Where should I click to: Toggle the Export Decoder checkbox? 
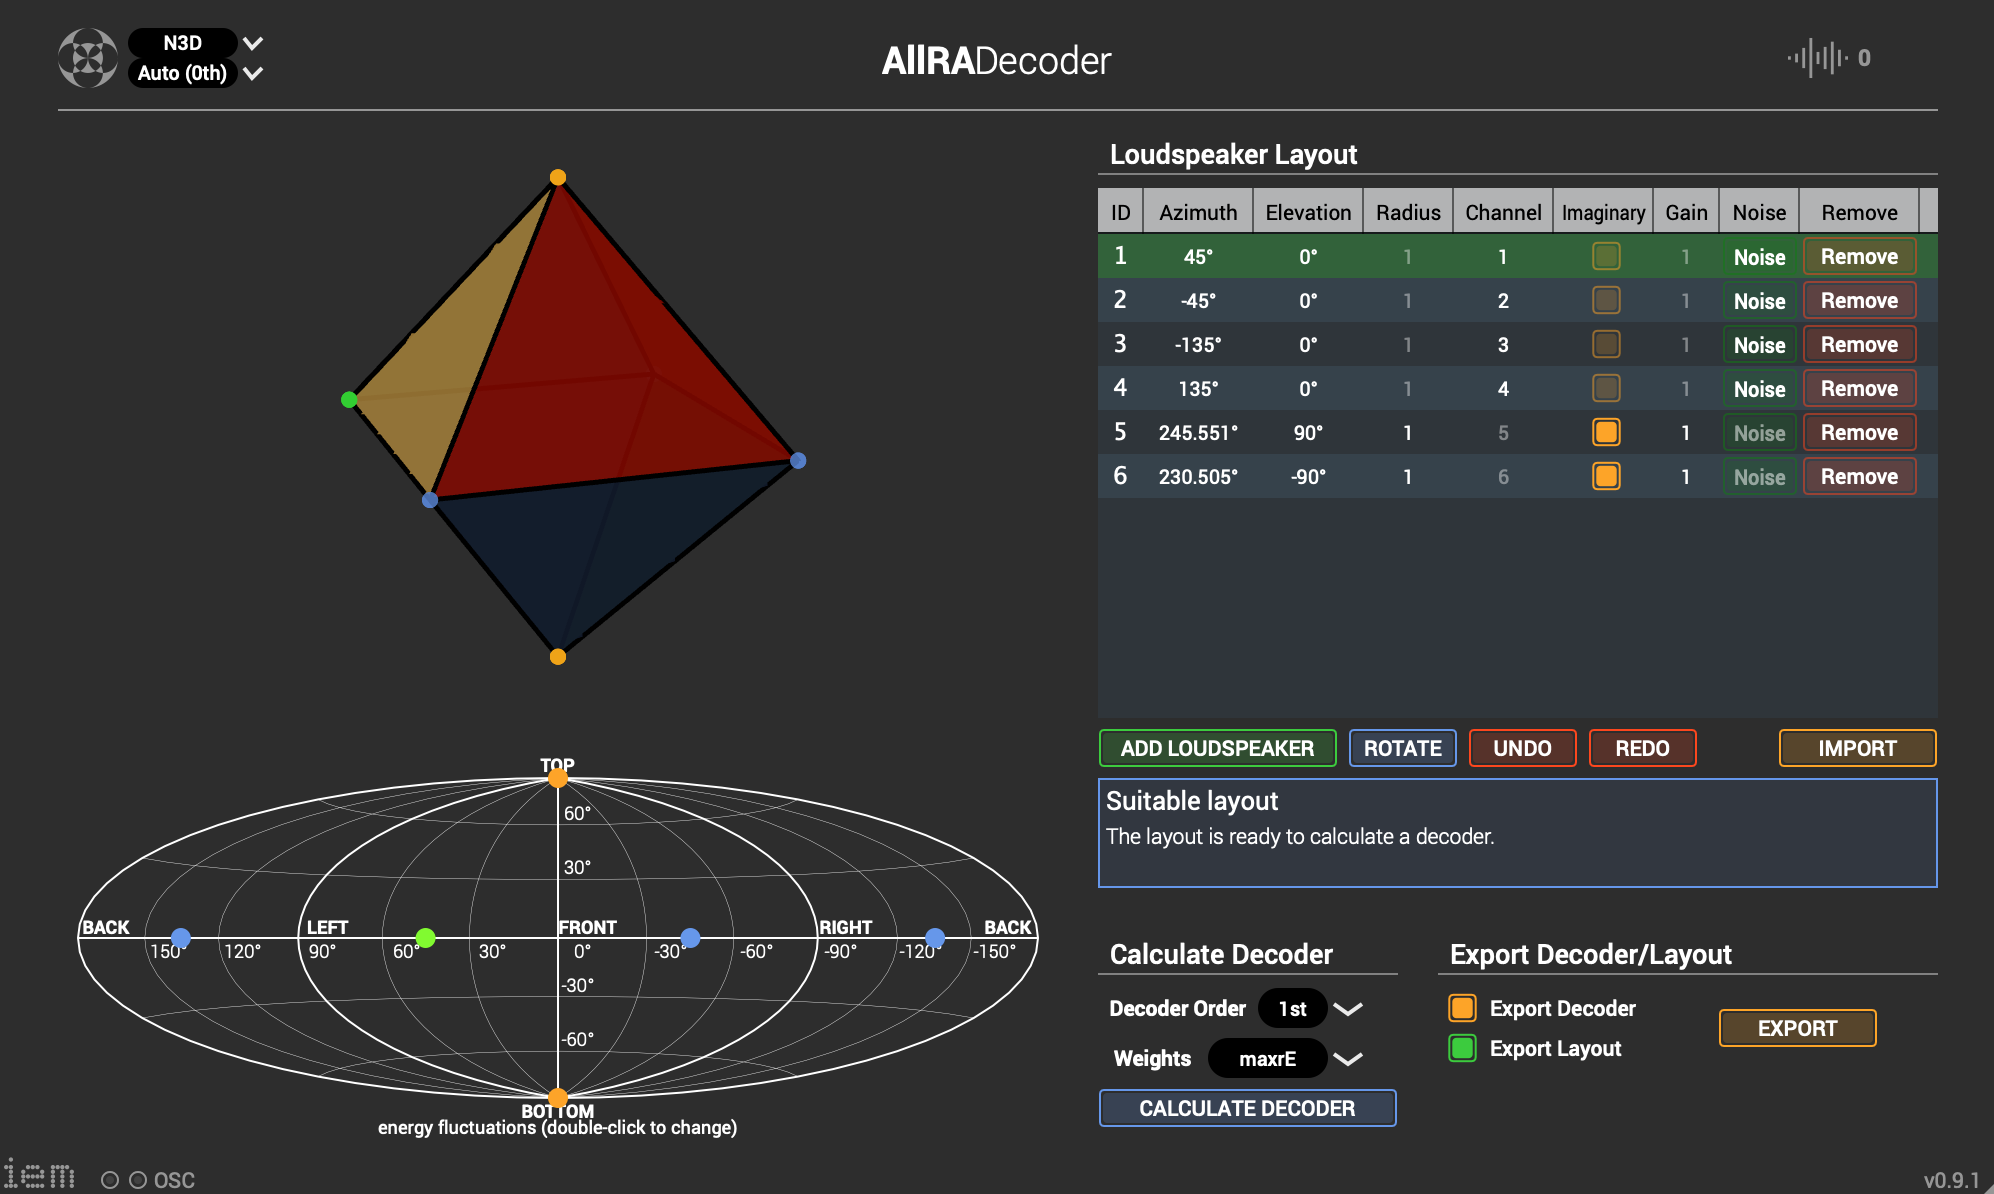click(x=1462, y=1008)
